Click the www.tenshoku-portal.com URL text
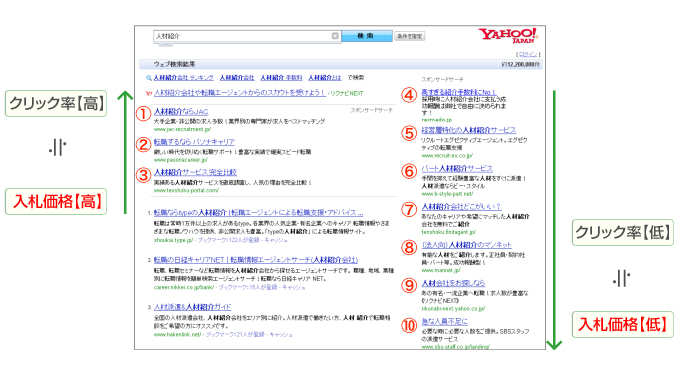 click(186, 190)
